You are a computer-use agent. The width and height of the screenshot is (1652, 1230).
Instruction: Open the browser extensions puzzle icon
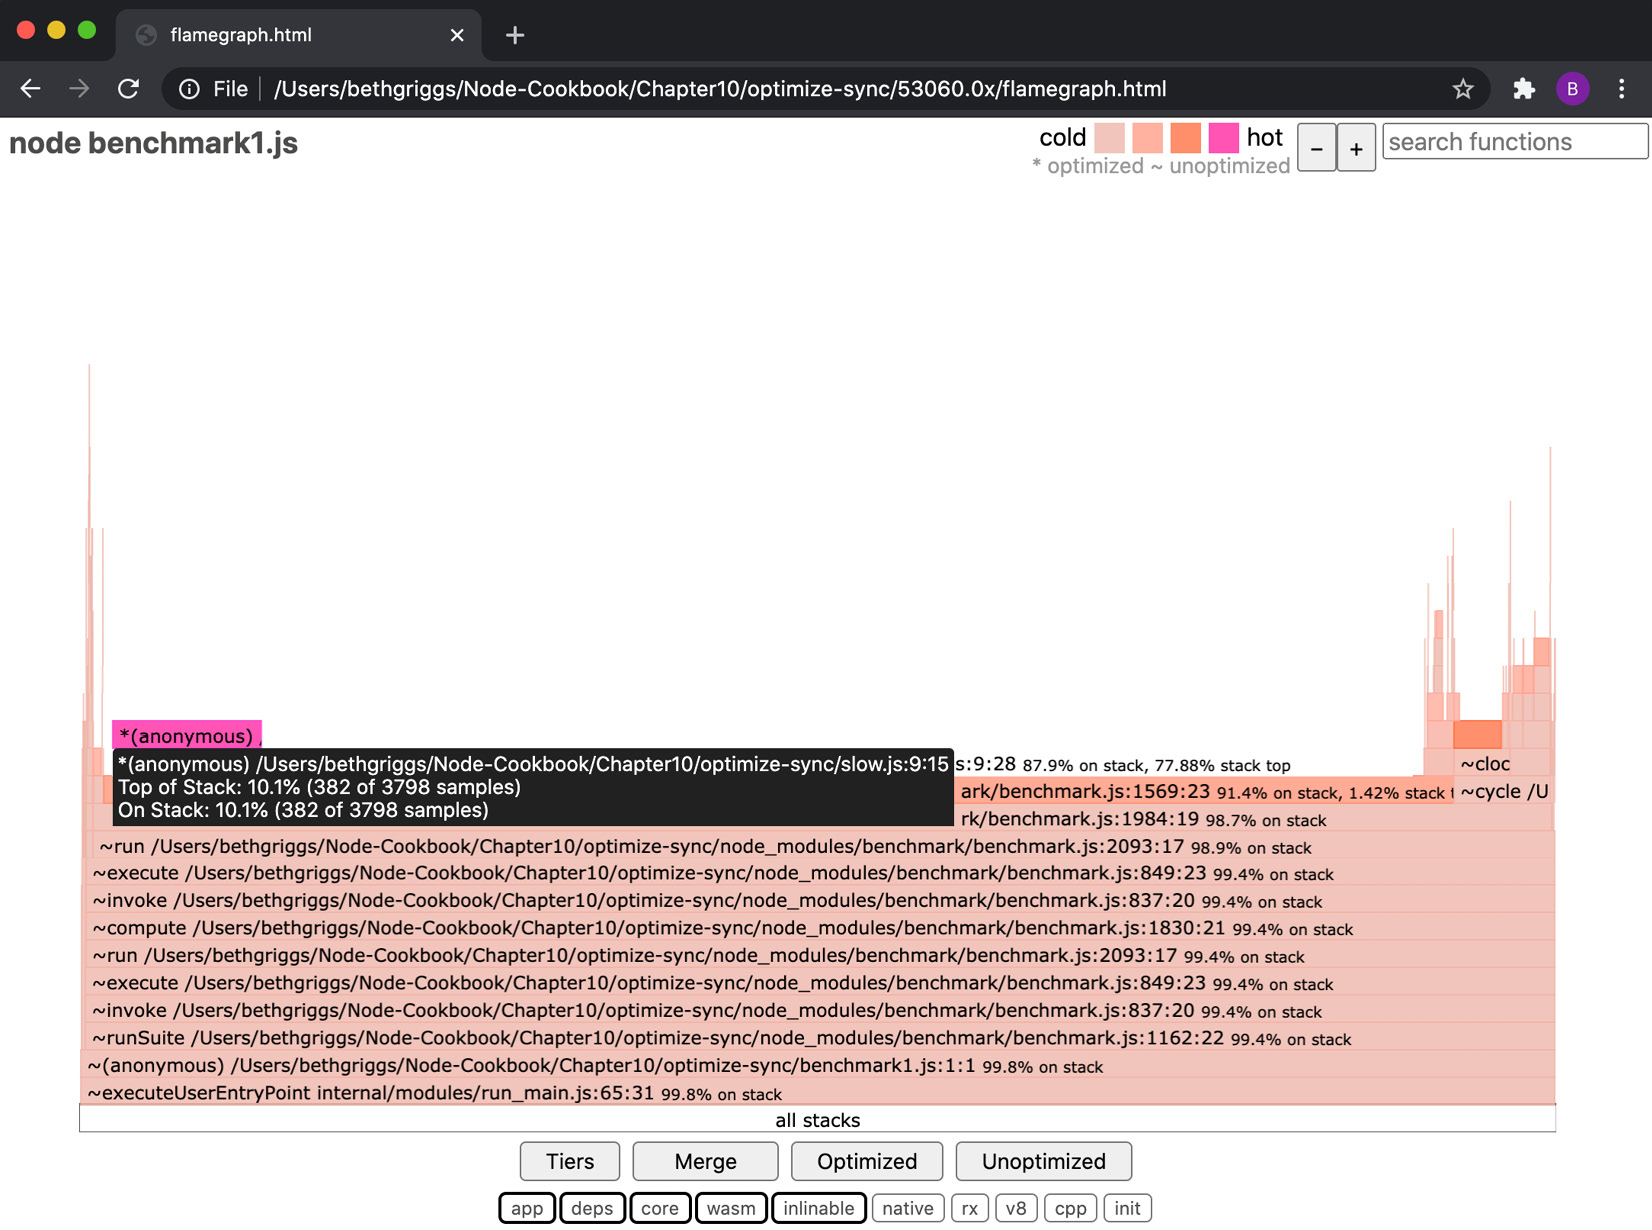tap(1523, 88)
